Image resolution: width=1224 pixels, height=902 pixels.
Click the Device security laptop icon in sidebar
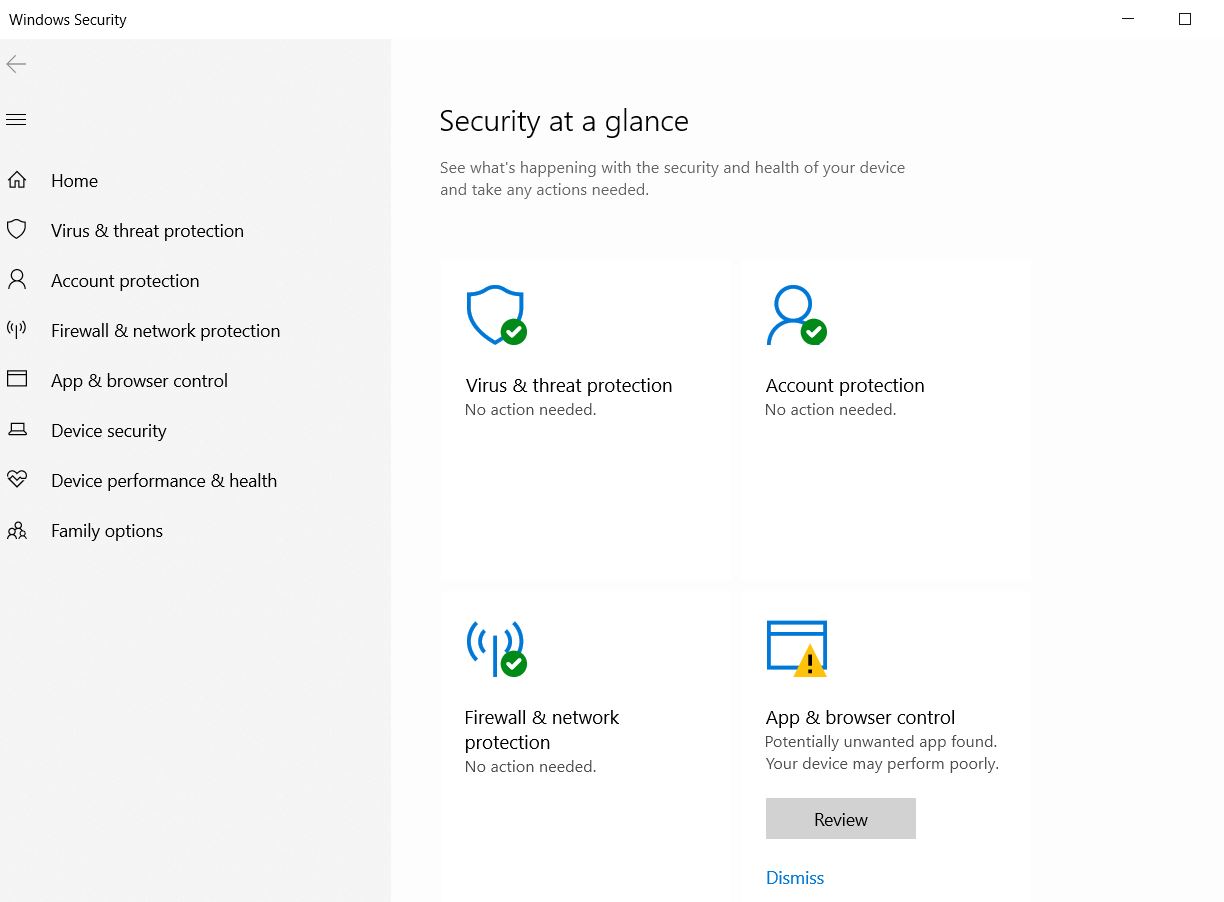tap(18, 430)
